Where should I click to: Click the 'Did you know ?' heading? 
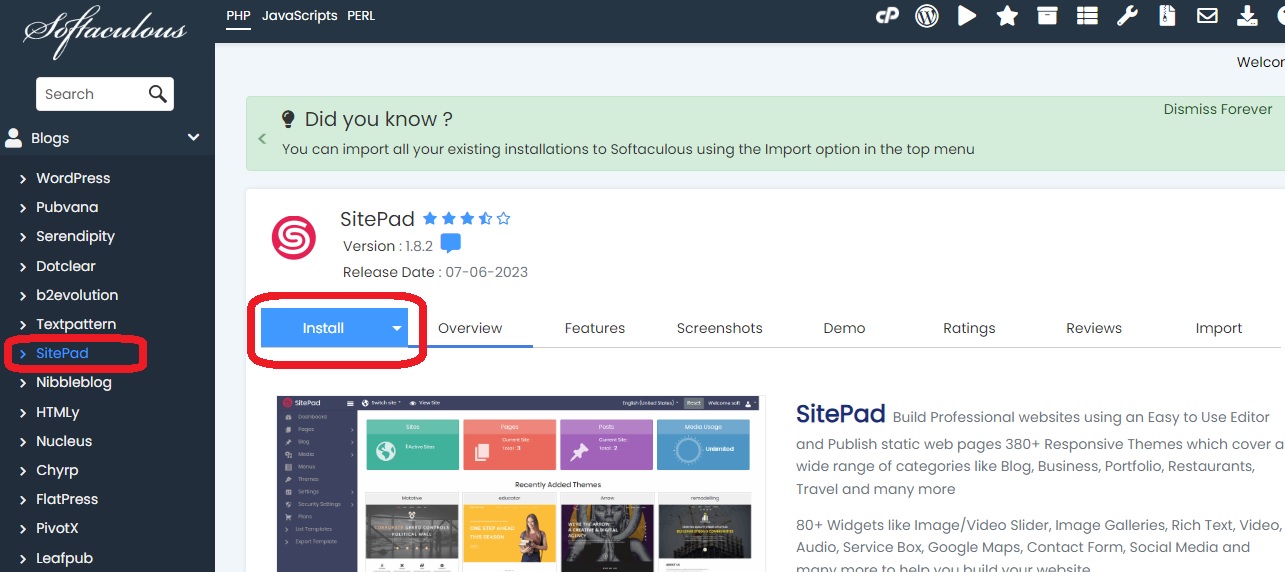tap(379, 119)
